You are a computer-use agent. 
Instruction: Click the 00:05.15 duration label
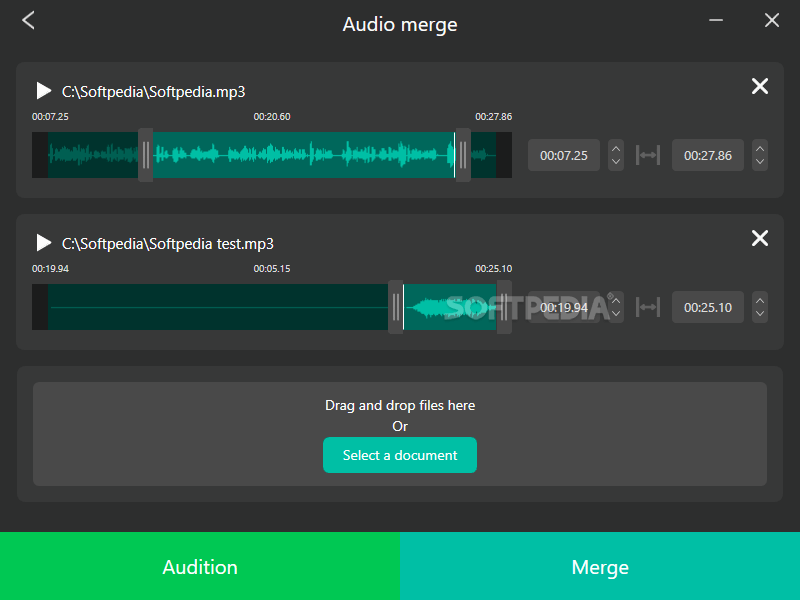[x=272, y=269]
